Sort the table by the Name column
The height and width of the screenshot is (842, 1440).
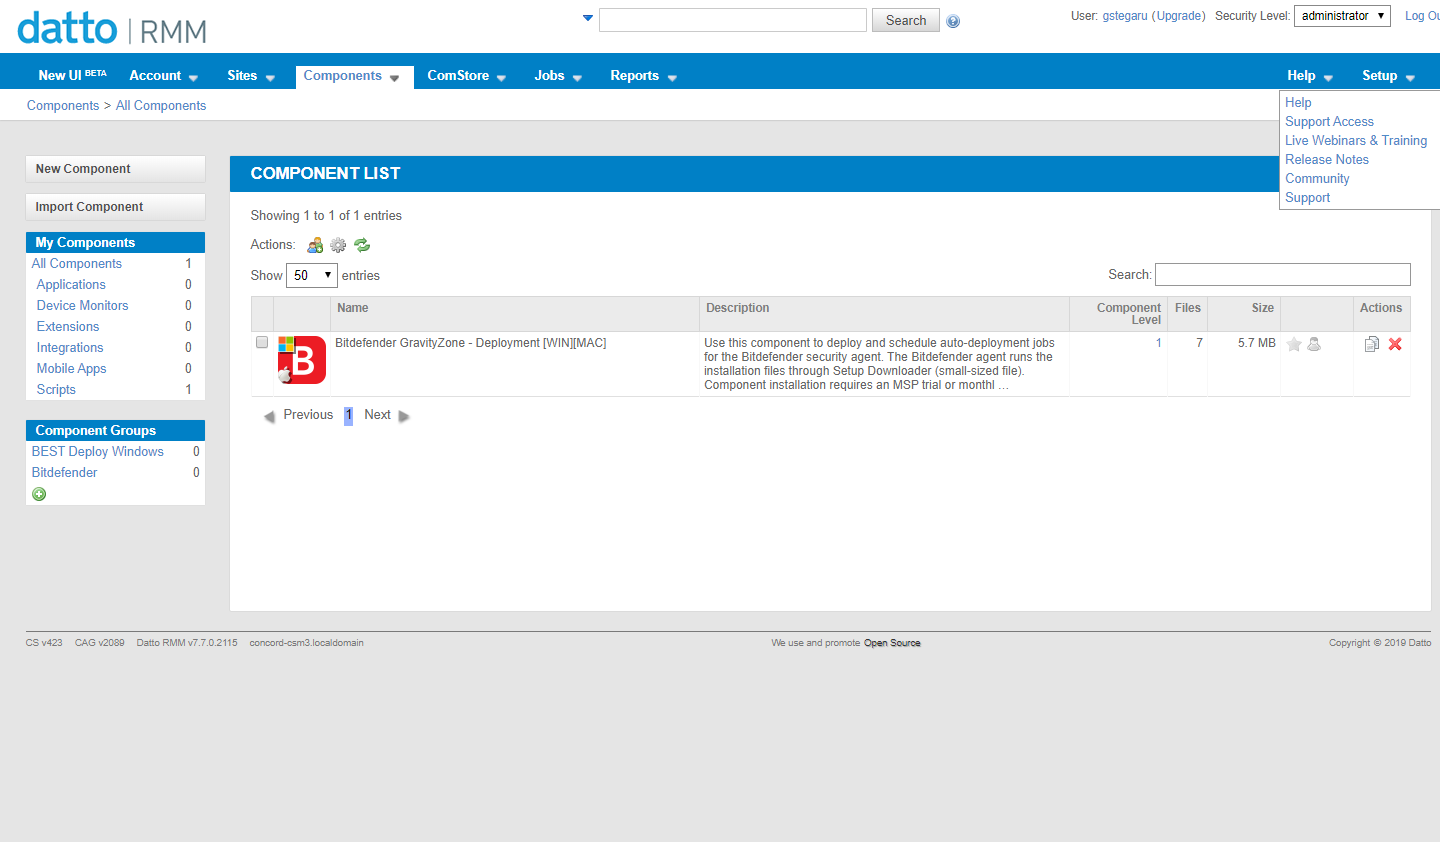tap(515, 314)
